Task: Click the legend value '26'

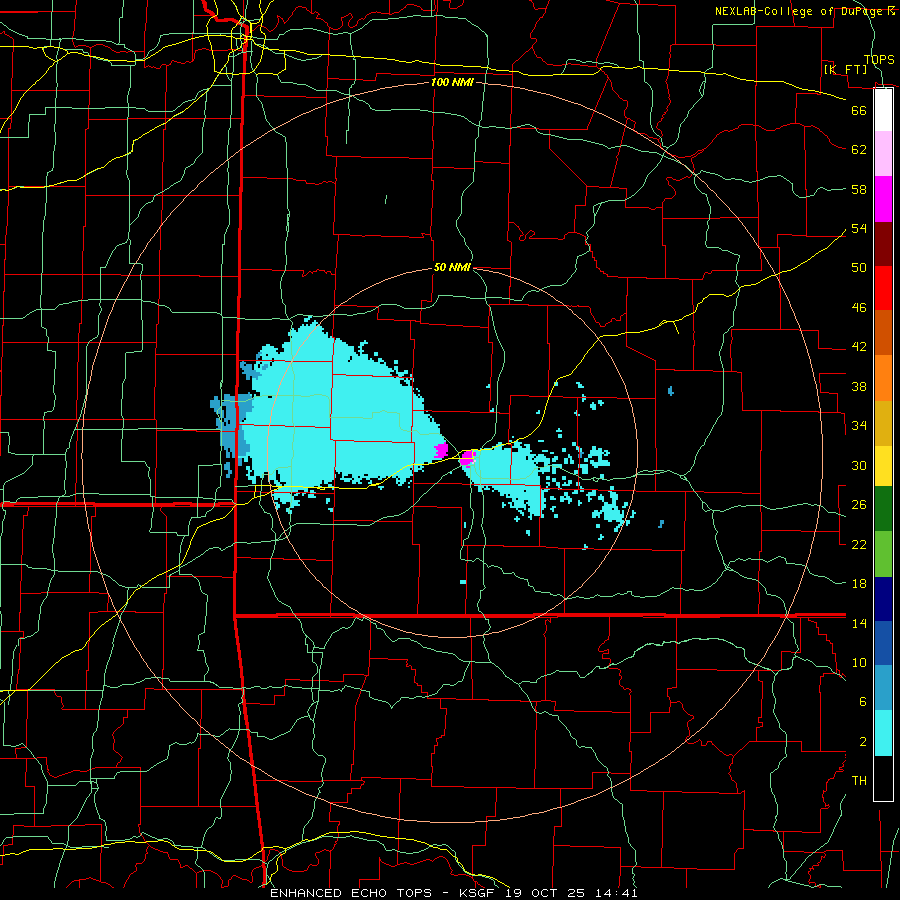Action: [859, 505]
